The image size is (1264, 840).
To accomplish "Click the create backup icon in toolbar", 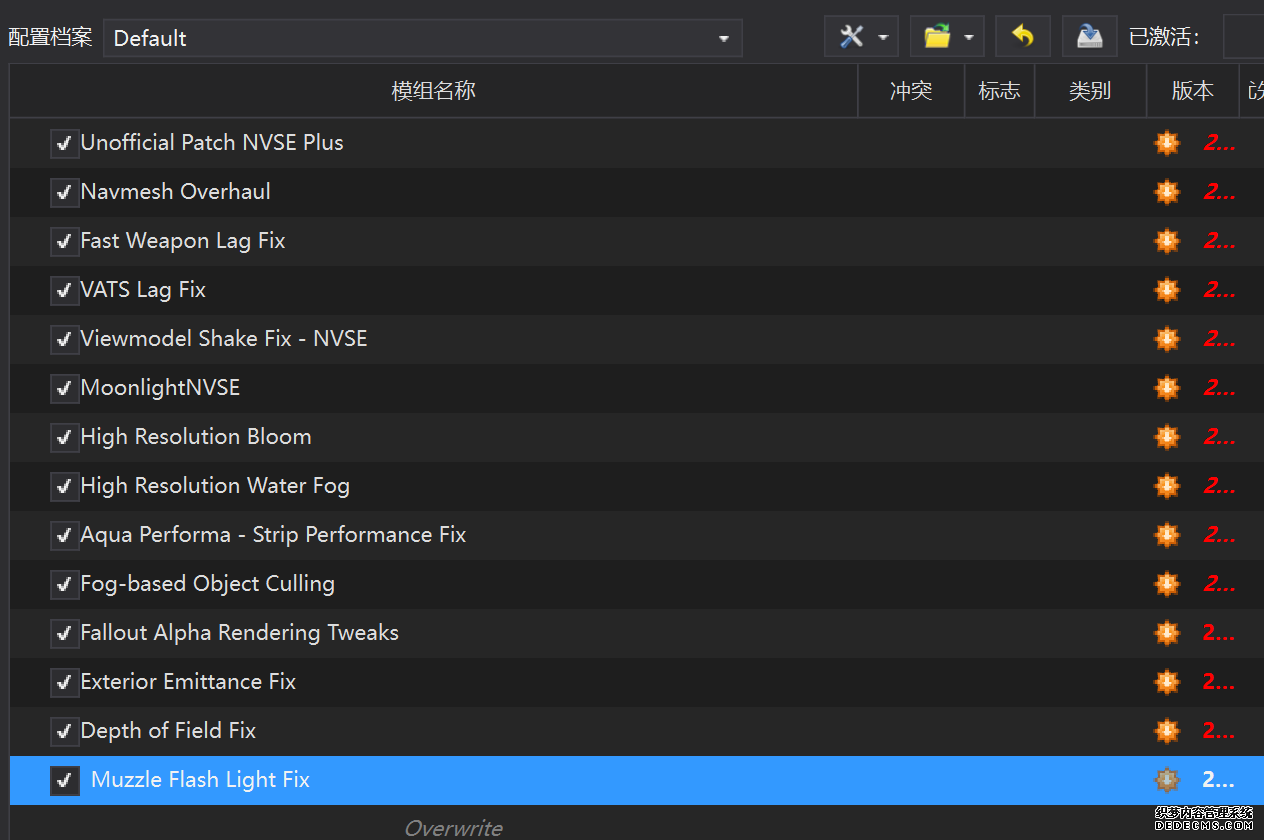I will 1089,37.
